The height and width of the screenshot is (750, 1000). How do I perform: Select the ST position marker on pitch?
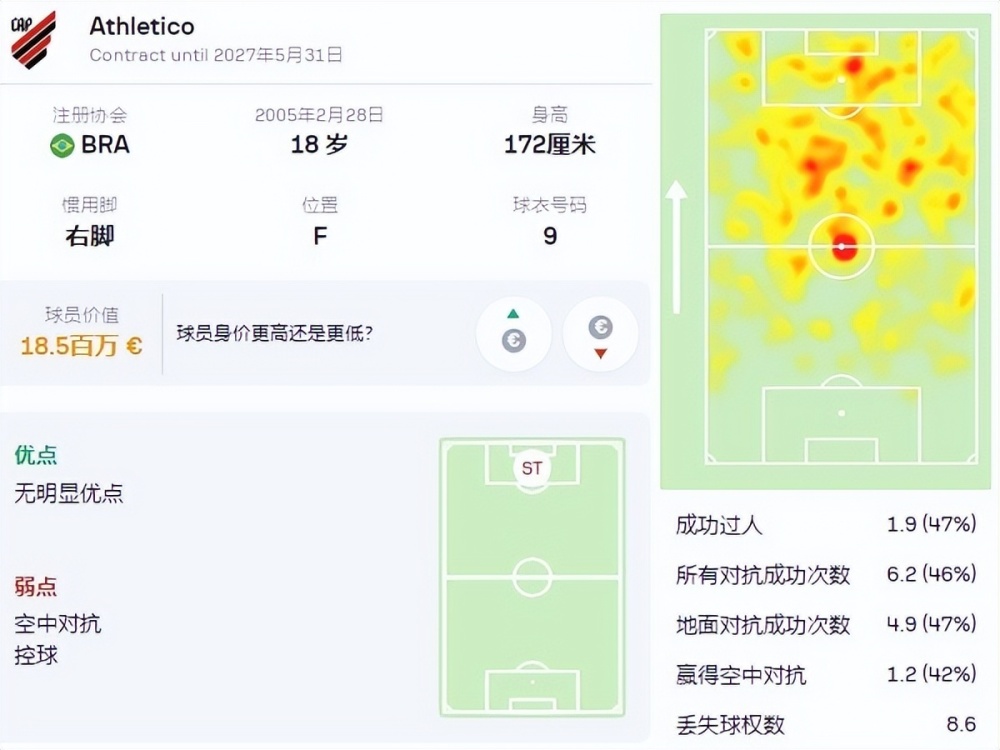click(x=532, y=468)
